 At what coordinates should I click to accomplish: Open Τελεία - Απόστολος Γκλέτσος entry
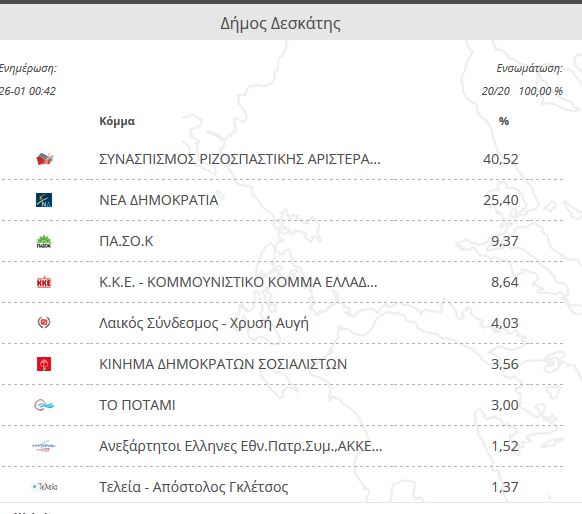click(x=282, y=487)
